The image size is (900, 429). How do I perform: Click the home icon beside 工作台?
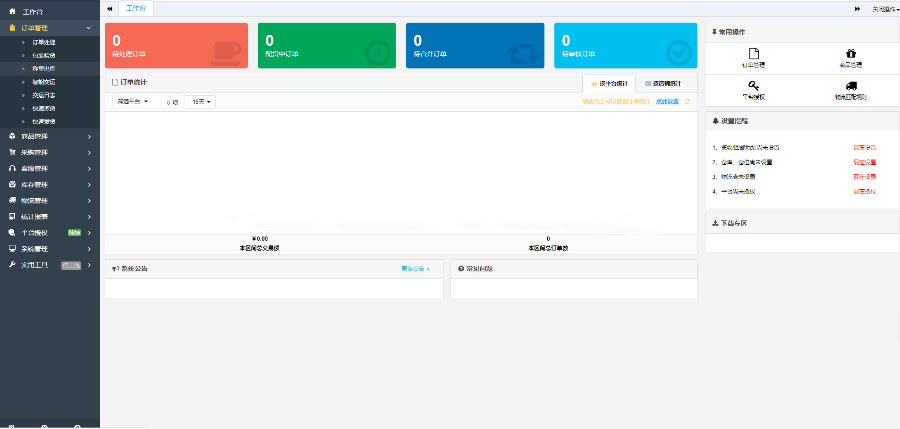click(x=12, y=11)
